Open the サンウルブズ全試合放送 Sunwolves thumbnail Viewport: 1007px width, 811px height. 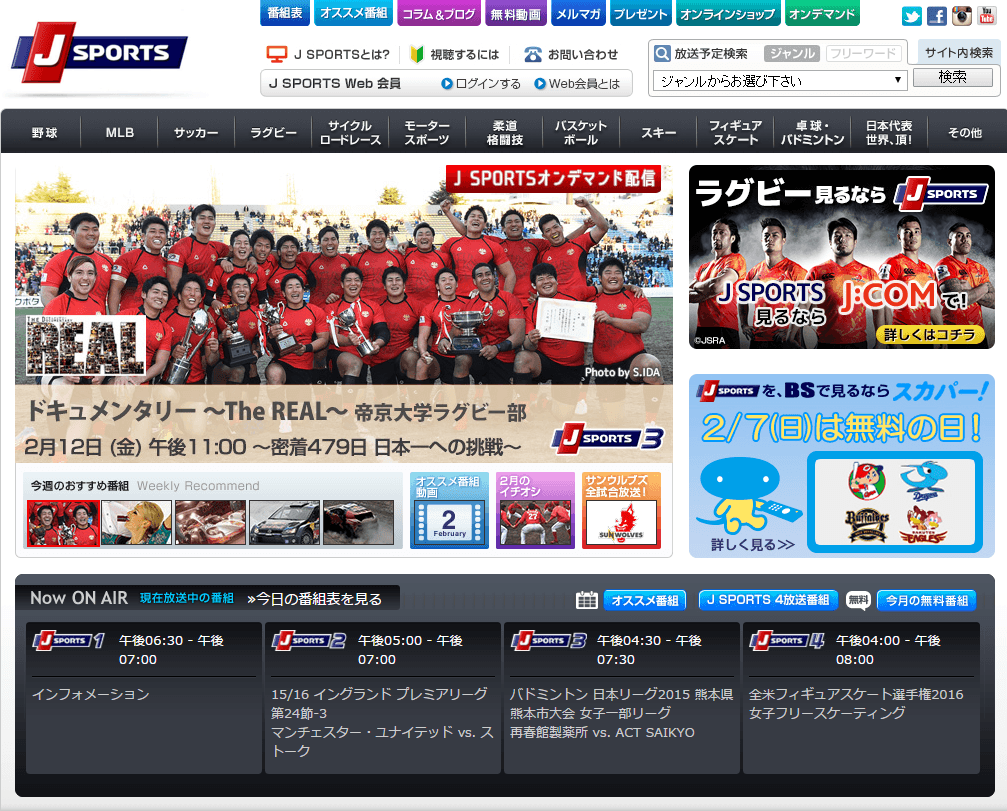pos(621,510)
